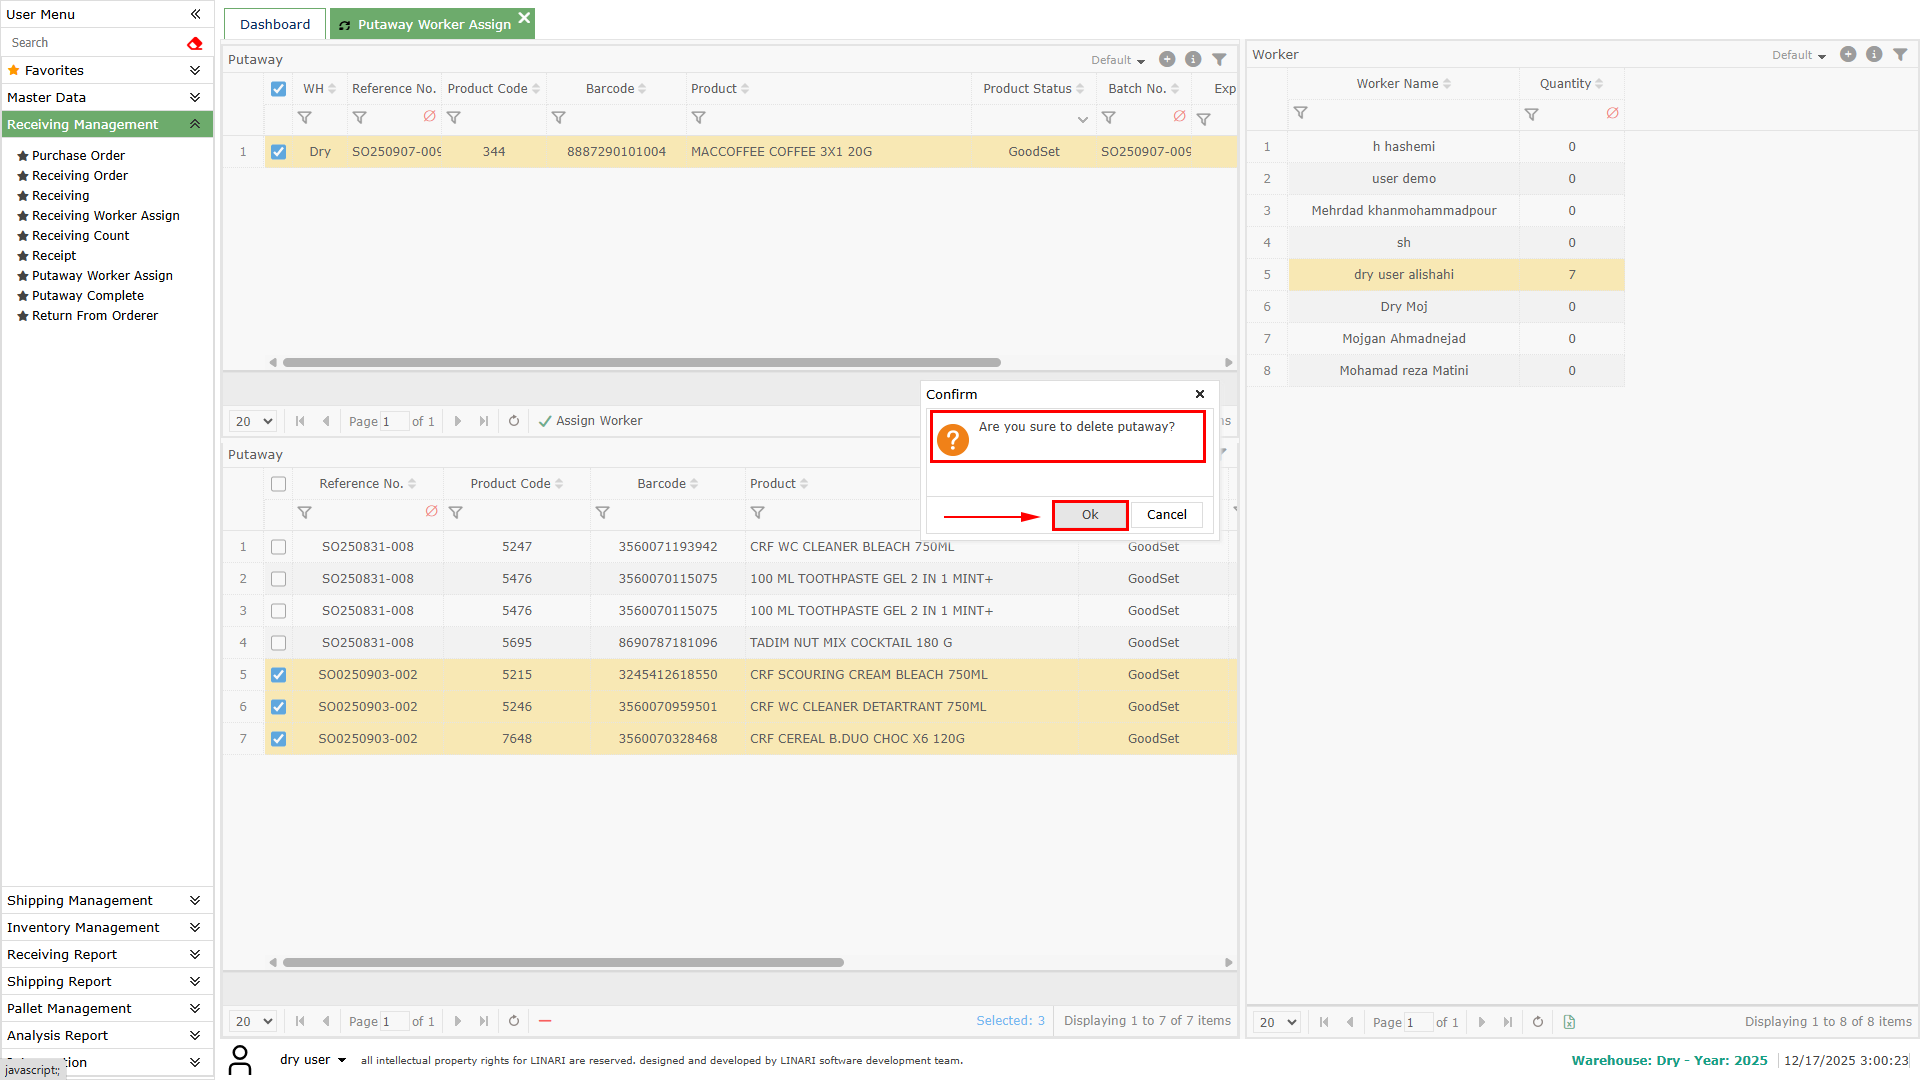This screenshot has height=1080, width=1920.
Task: Collapse the User Menu sidebar with the double arrow
Action: coord(195,14)
